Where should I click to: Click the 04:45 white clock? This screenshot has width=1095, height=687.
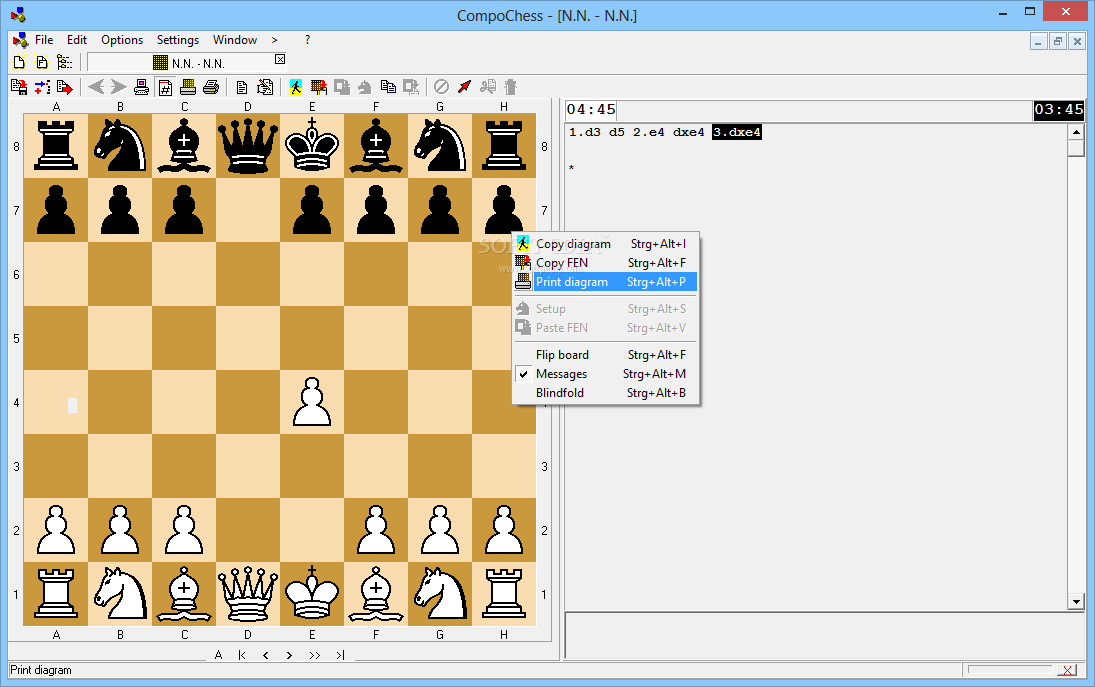point(591,110)
